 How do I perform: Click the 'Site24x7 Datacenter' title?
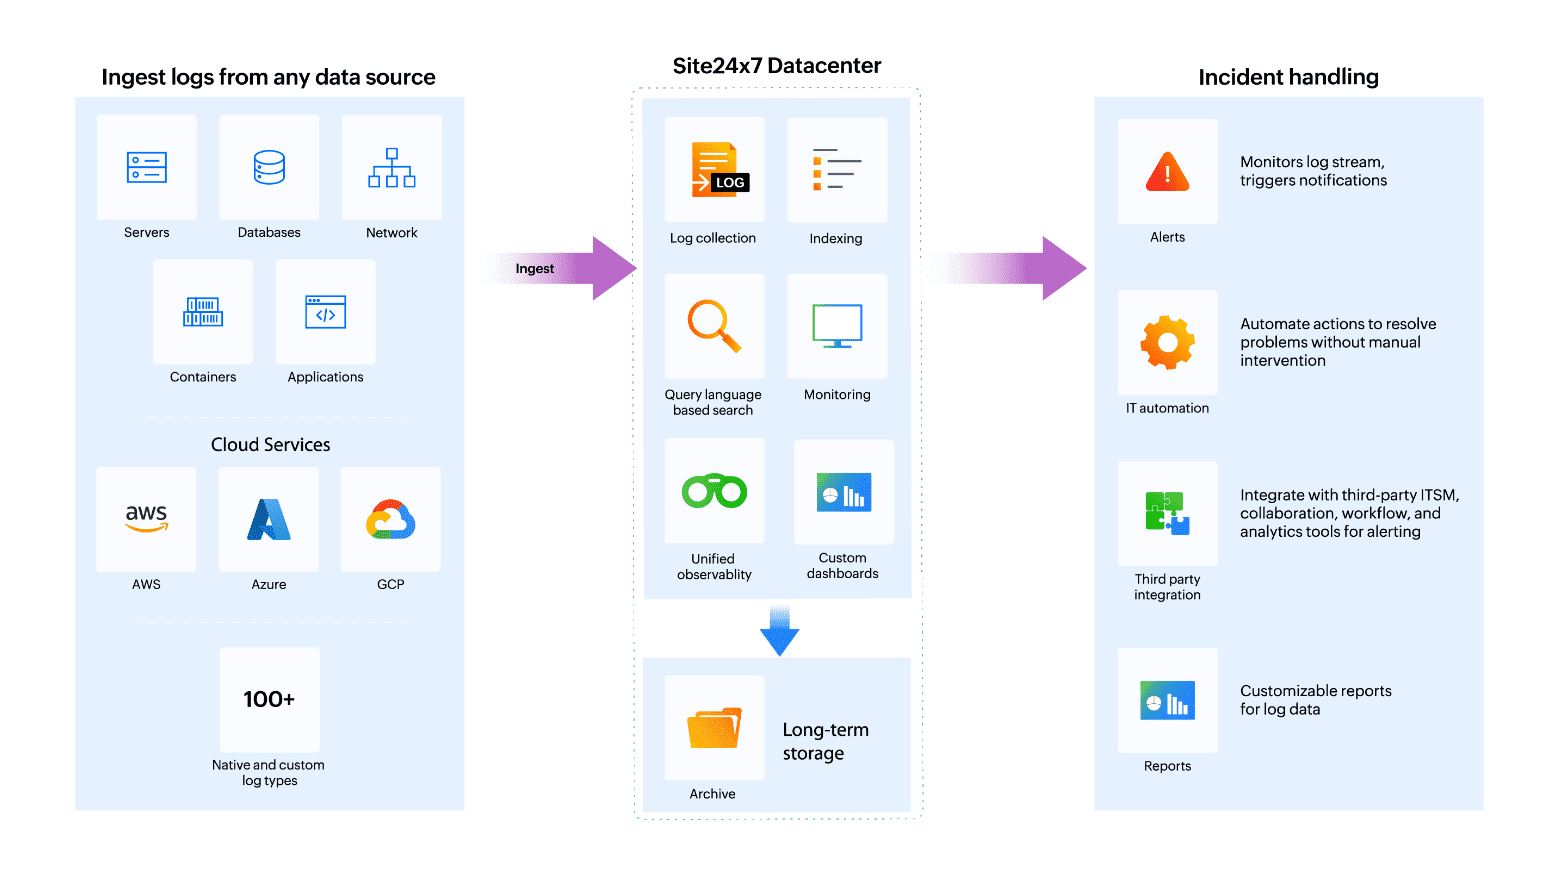point(777,66)
